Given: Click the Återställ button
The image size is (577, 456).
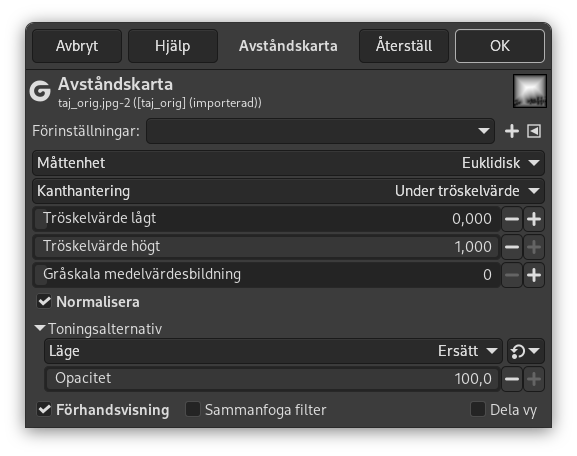Looking at the screenshot, I should click(x=404, y=46).
